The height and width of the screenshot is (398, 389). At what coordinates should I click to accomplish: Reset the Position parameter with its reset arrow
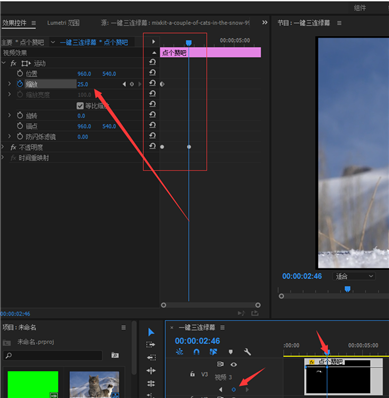click(x=152, y=73)
